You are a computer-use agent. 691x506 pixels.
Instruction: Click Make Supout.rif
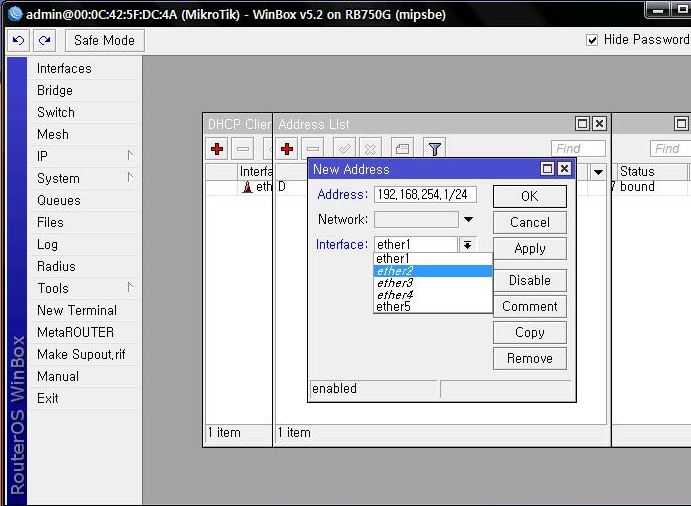coord(84,354)
